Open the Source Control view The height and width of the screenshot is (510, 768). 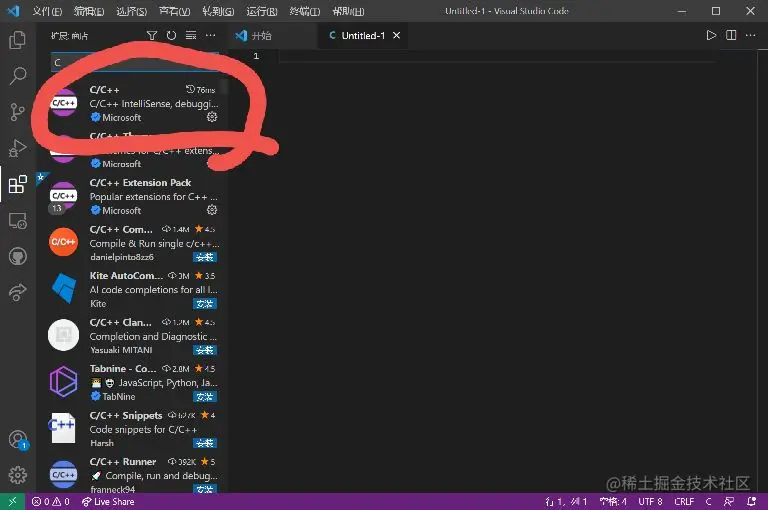point(18,112)
